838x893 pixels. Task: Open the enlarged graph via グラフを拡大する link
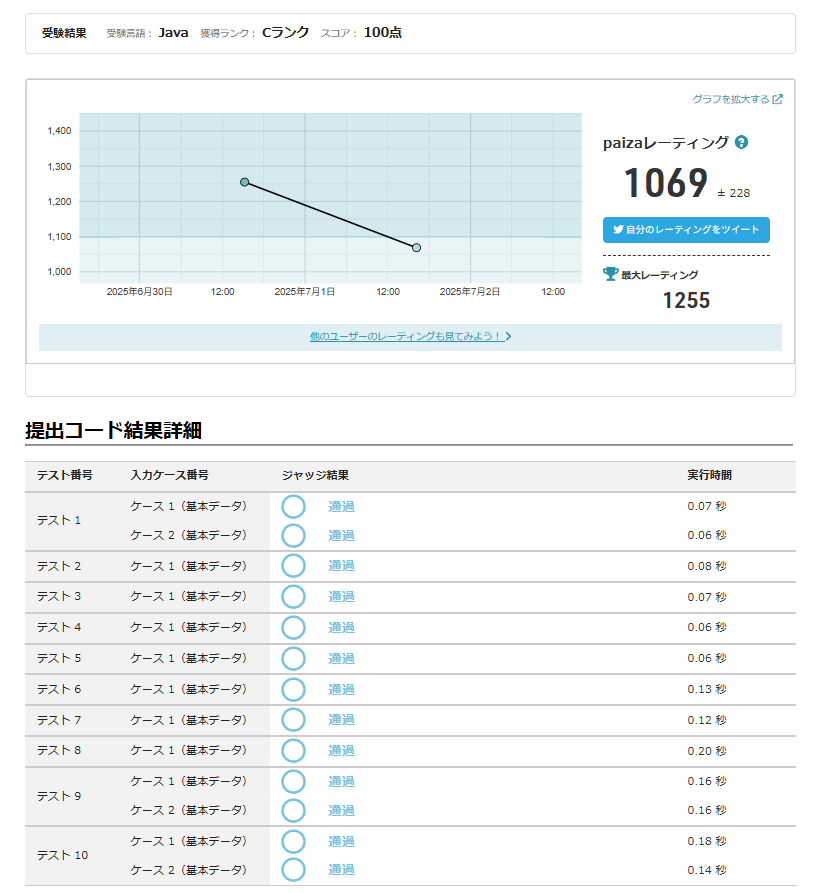tap(737, 99)
